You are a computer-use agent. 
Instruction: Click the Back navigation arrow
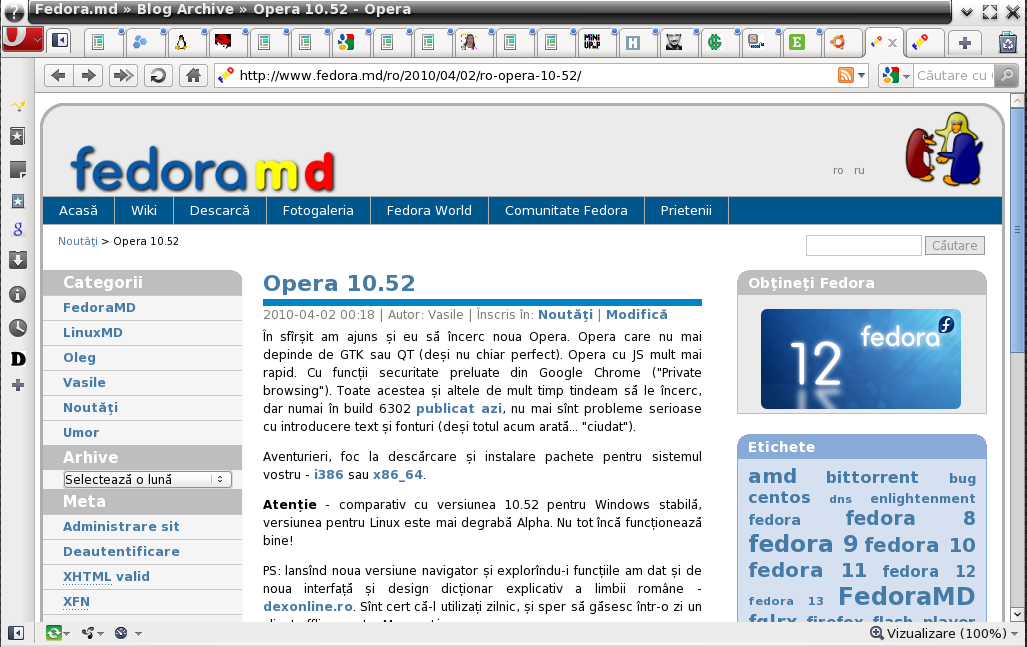tap(58, 76)
